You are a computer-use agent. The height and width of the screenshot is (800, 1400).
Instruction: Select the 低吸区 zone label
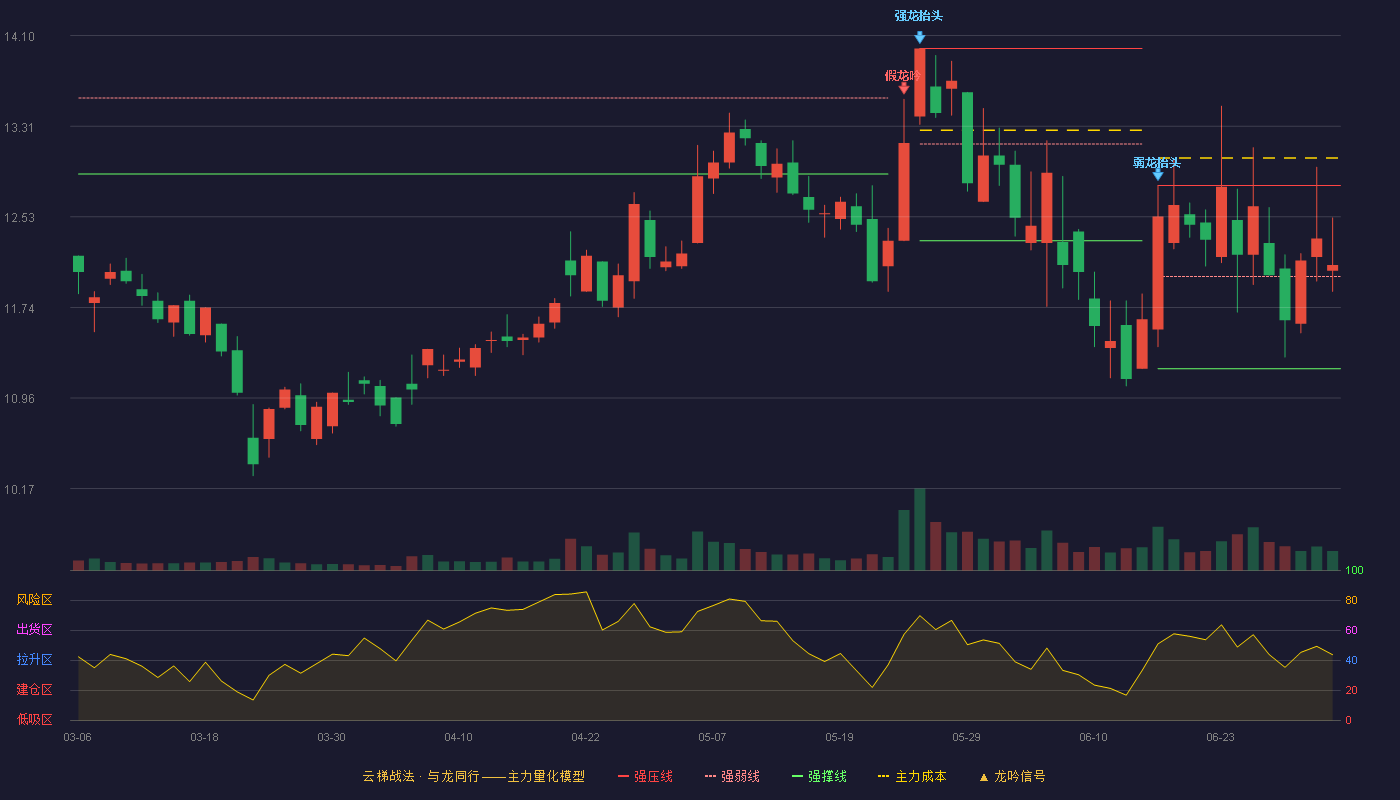pos(34,719)
